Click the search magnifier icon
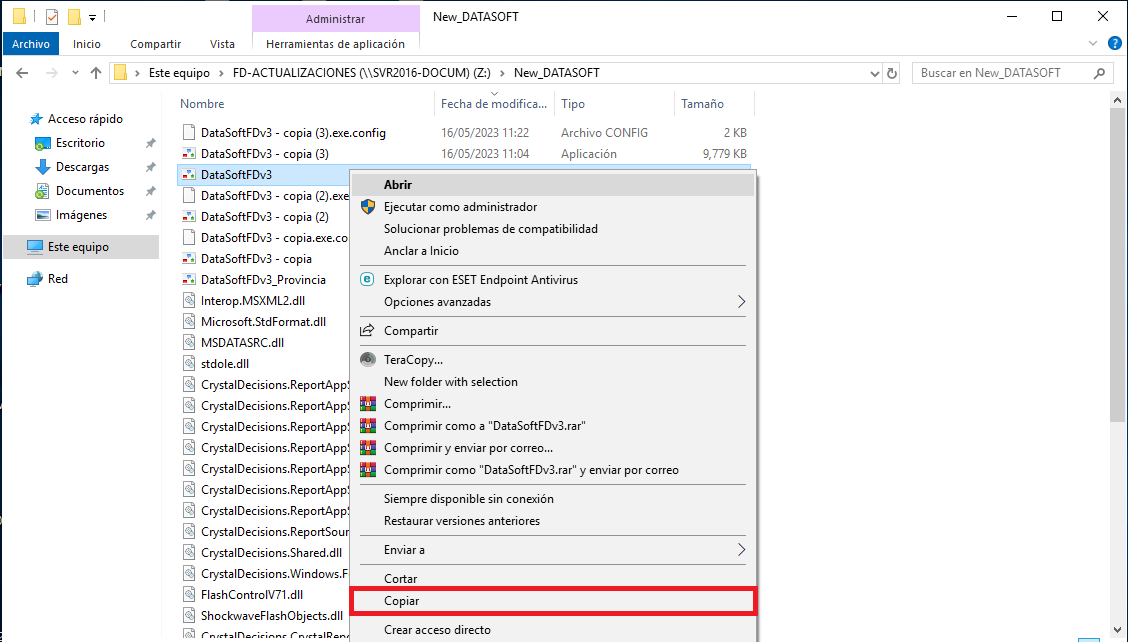The width and height of the screenshot is (1128, 642). (x=1099, y=73)
